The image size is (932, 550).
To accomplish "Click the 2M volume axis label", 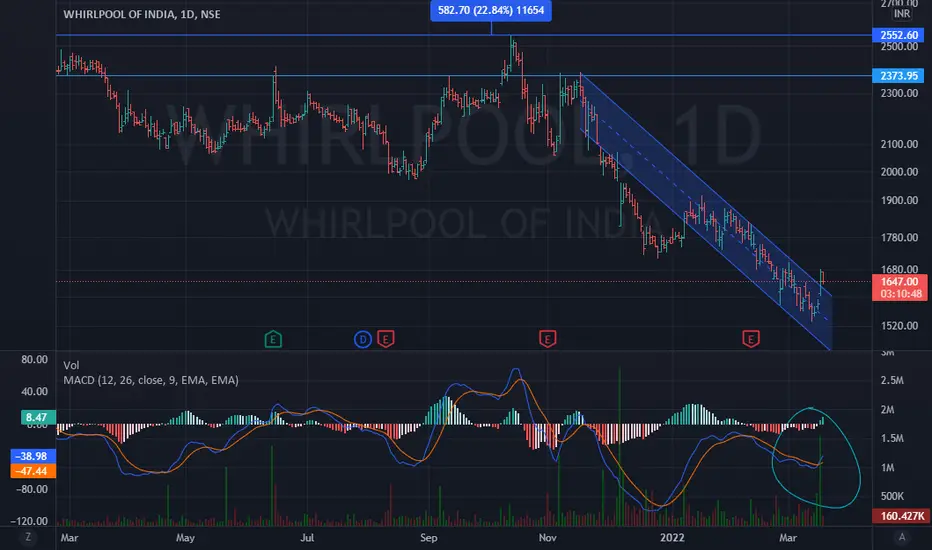I will click(887, 410).
